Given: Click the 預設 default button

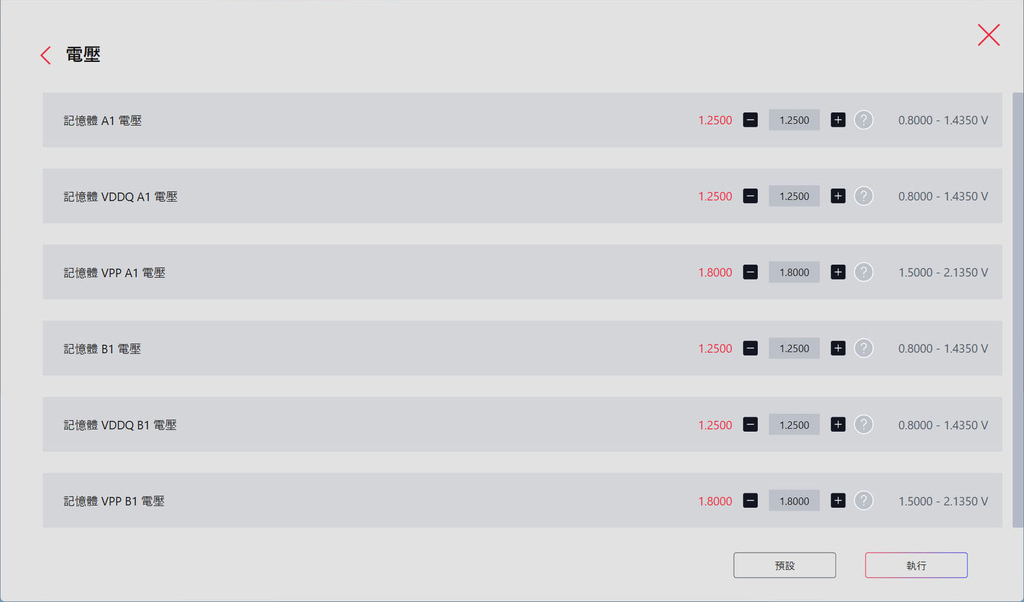Looking at the screenshot, I should coord(784,565).
